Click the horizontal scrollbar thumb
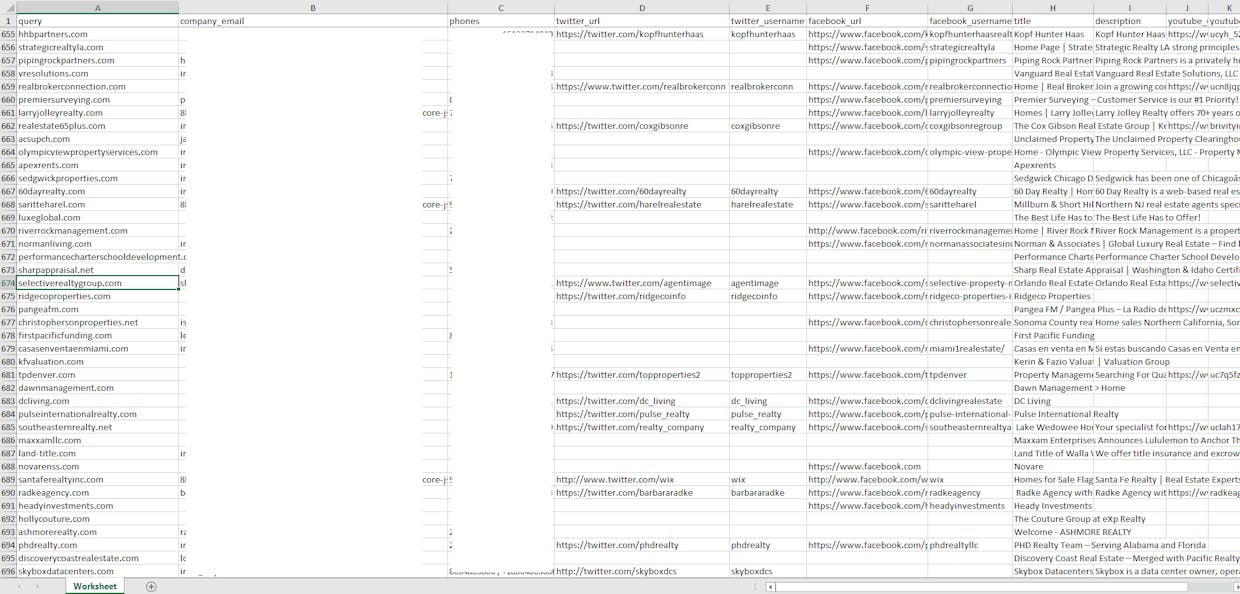The image size is (1240, 594). pyautogui.click(x=982, y=586)
